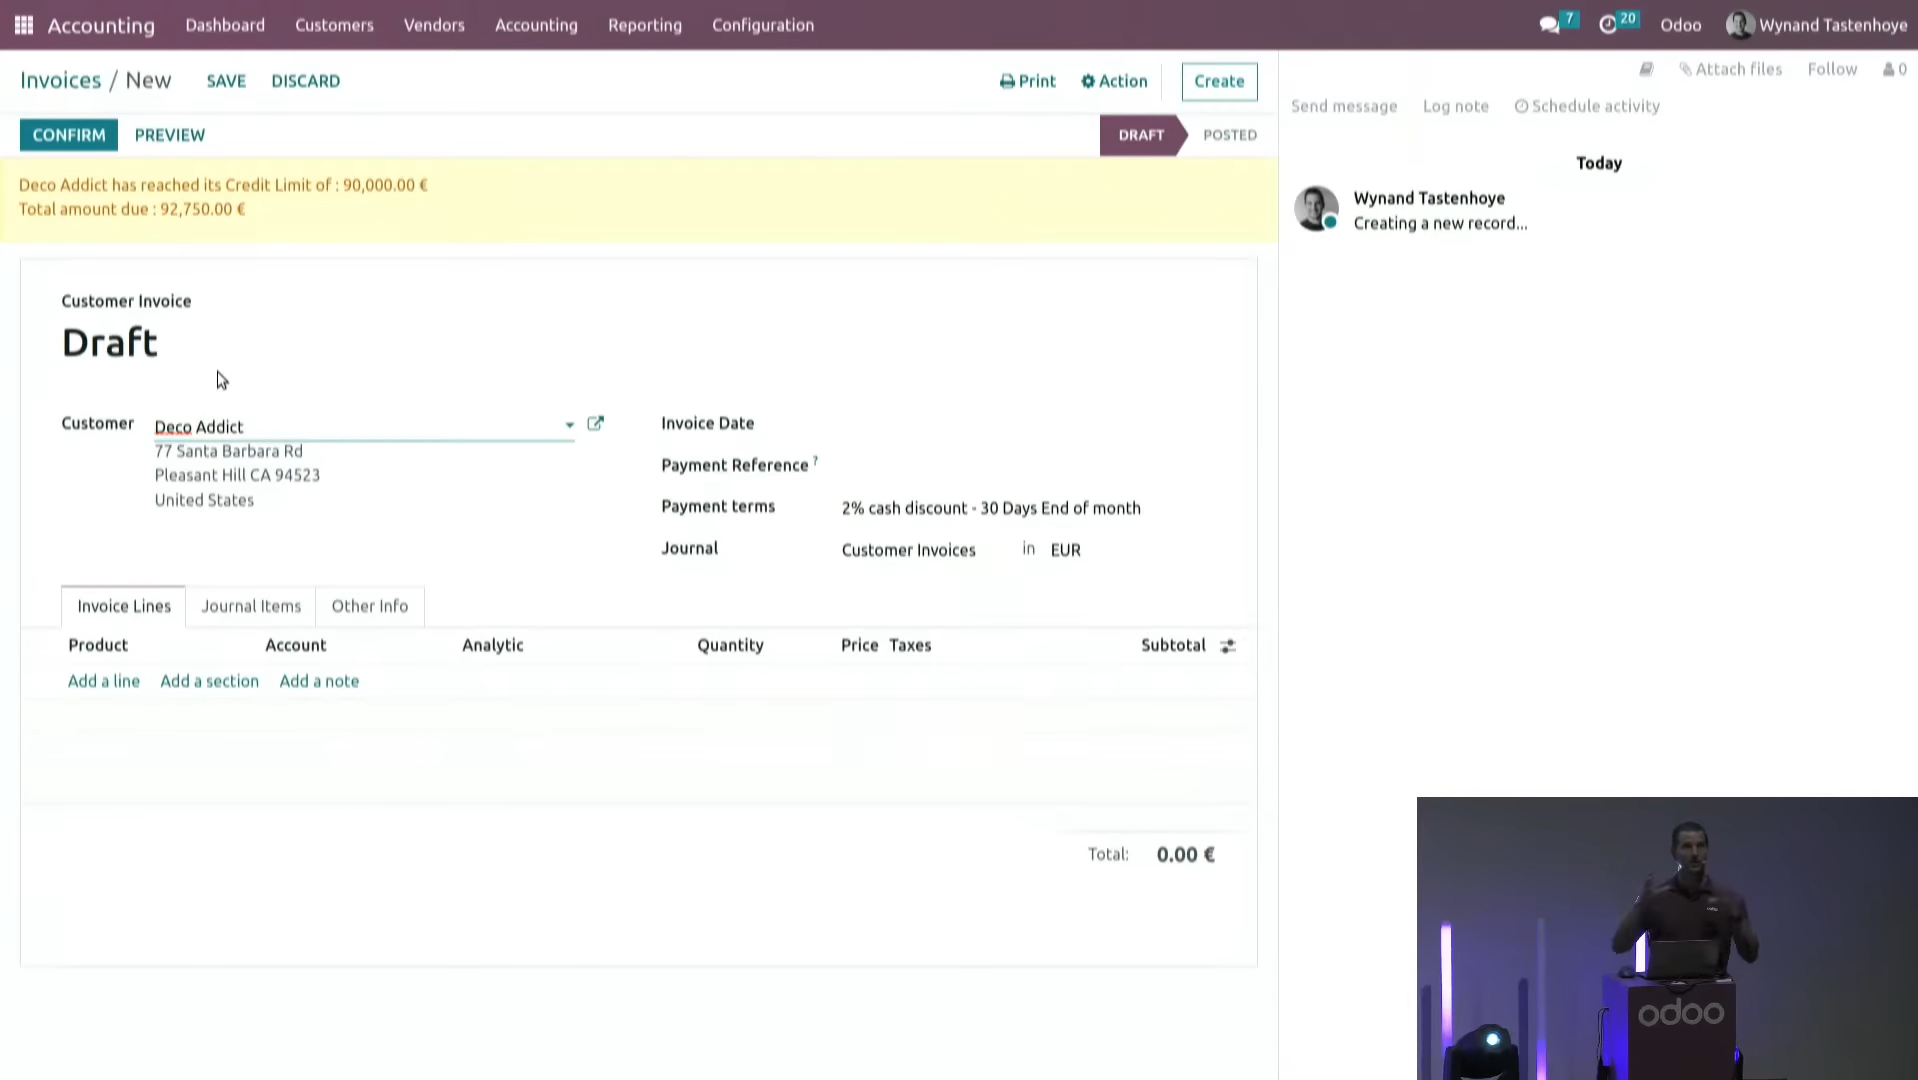1918x1080 pixels.
Task: Click the DISCARD button
Action: coord(306,81)
